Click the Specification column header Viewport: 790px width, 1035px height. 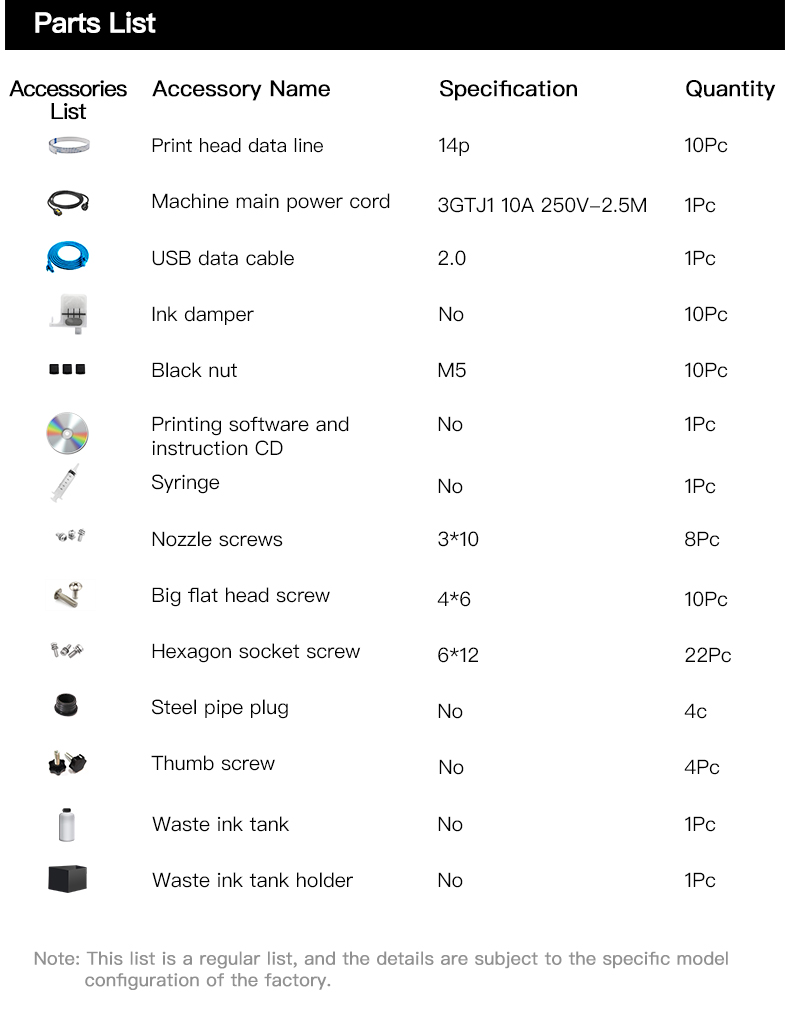click(508, 89)
